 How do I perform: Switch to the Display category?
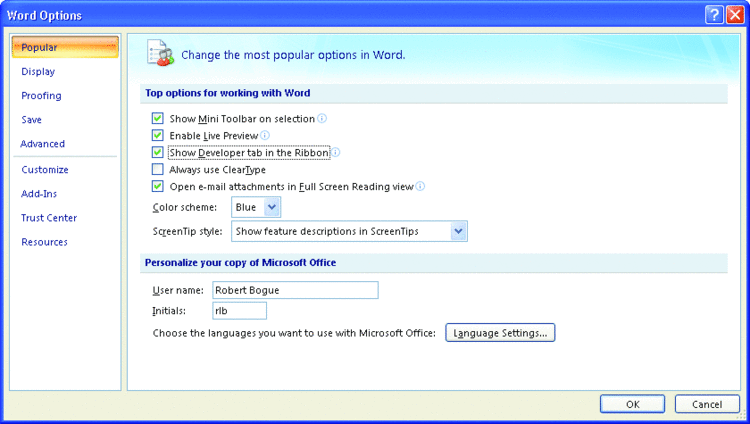click(x=38, y=72)
